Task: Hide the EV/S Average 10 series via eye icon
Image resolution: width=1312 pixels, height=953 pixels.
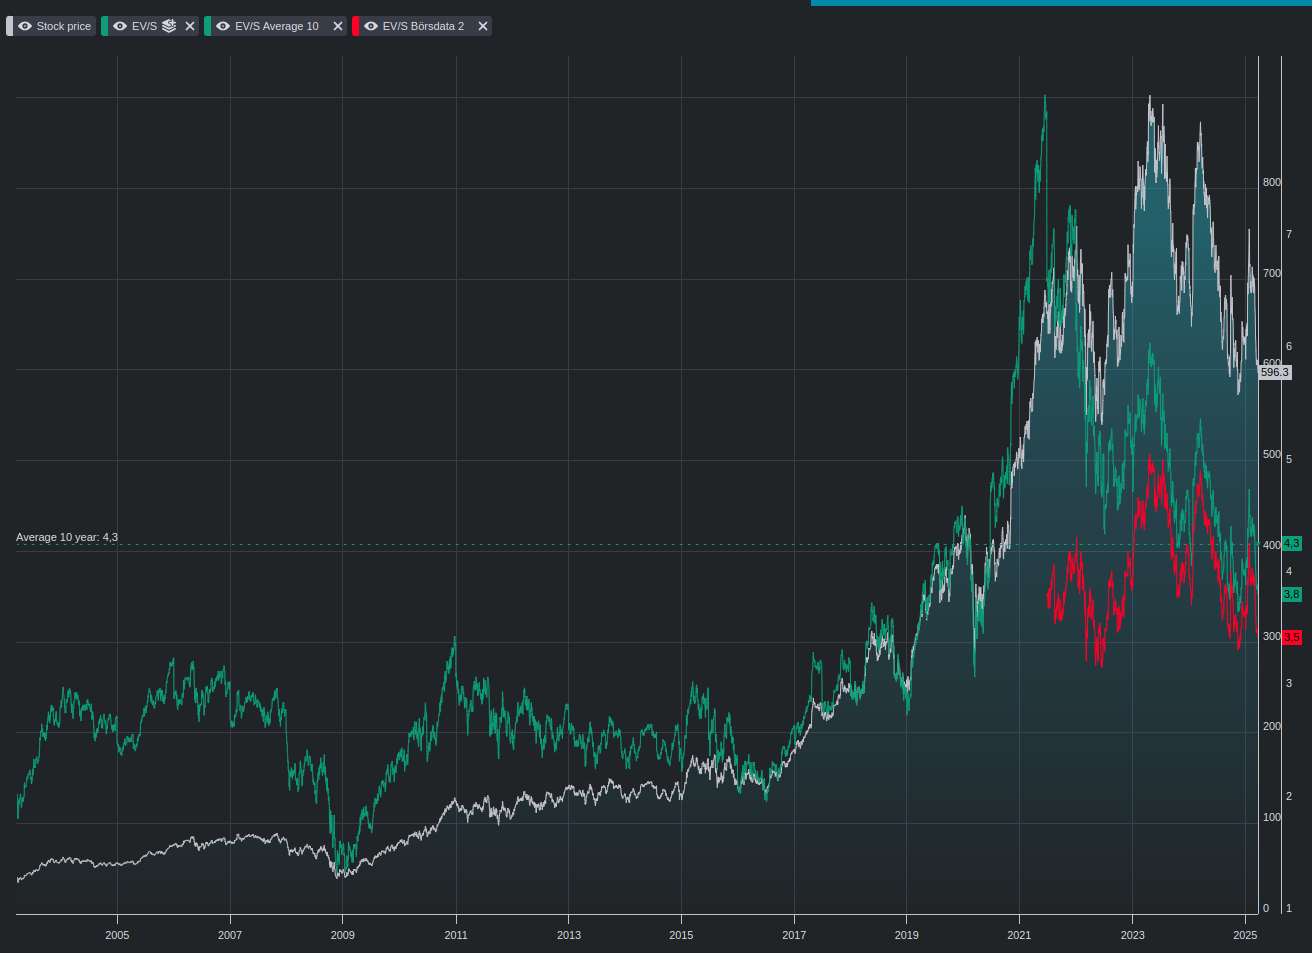Action: pyautogui.click(x=223, y=26)
